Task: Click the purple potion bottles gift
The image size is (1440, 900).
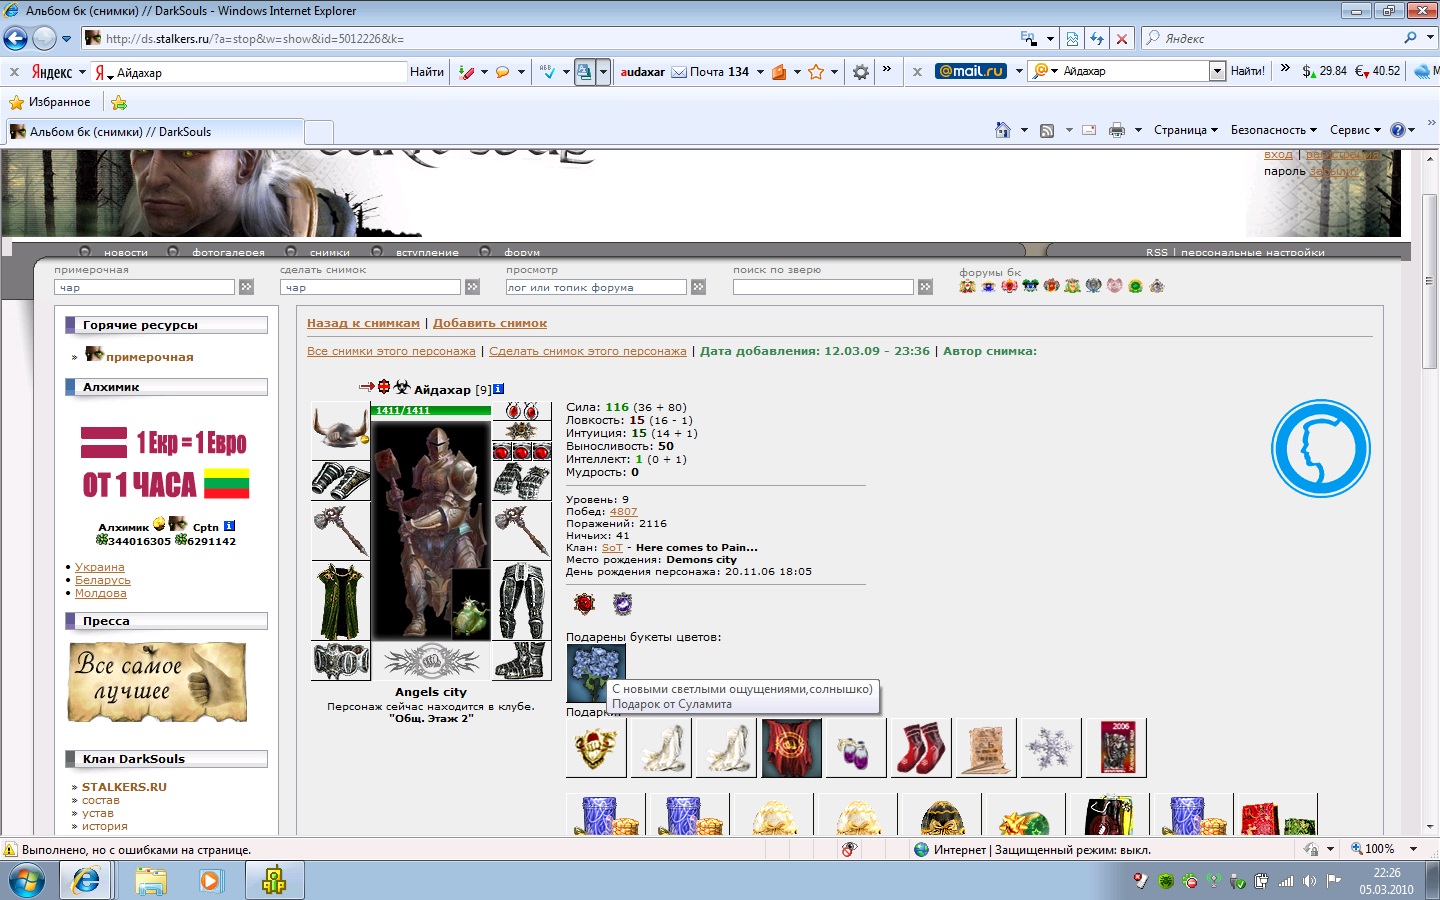Action: [x=856, y=747]
